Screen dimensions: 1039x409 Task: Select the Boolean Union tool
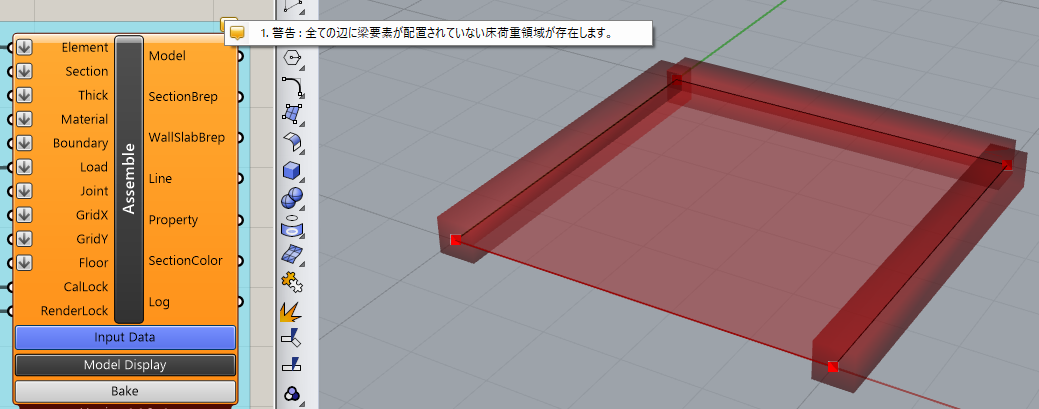click(293, 198)
